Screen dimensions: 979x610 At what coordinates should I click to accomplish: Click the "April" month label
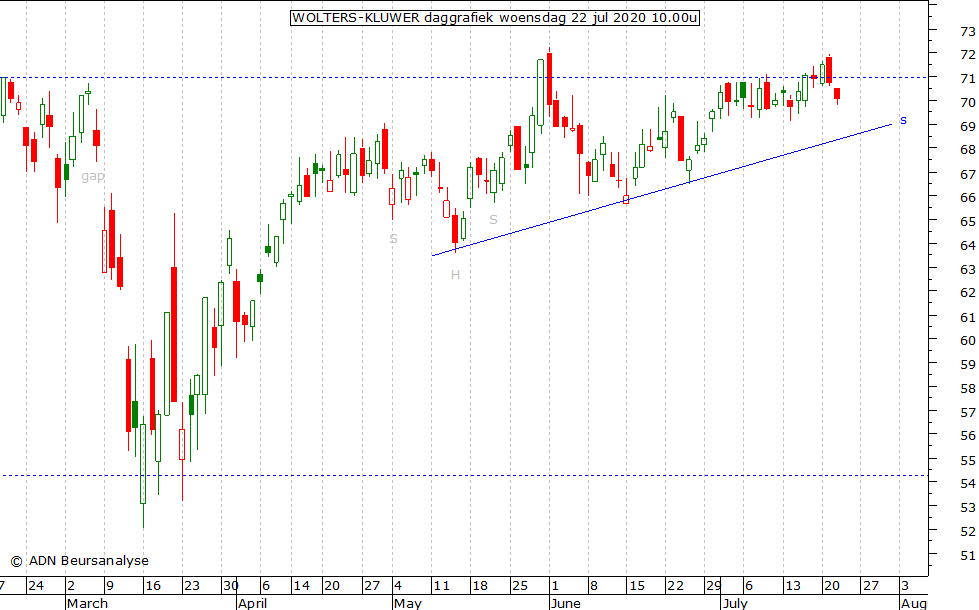(253, 603)
